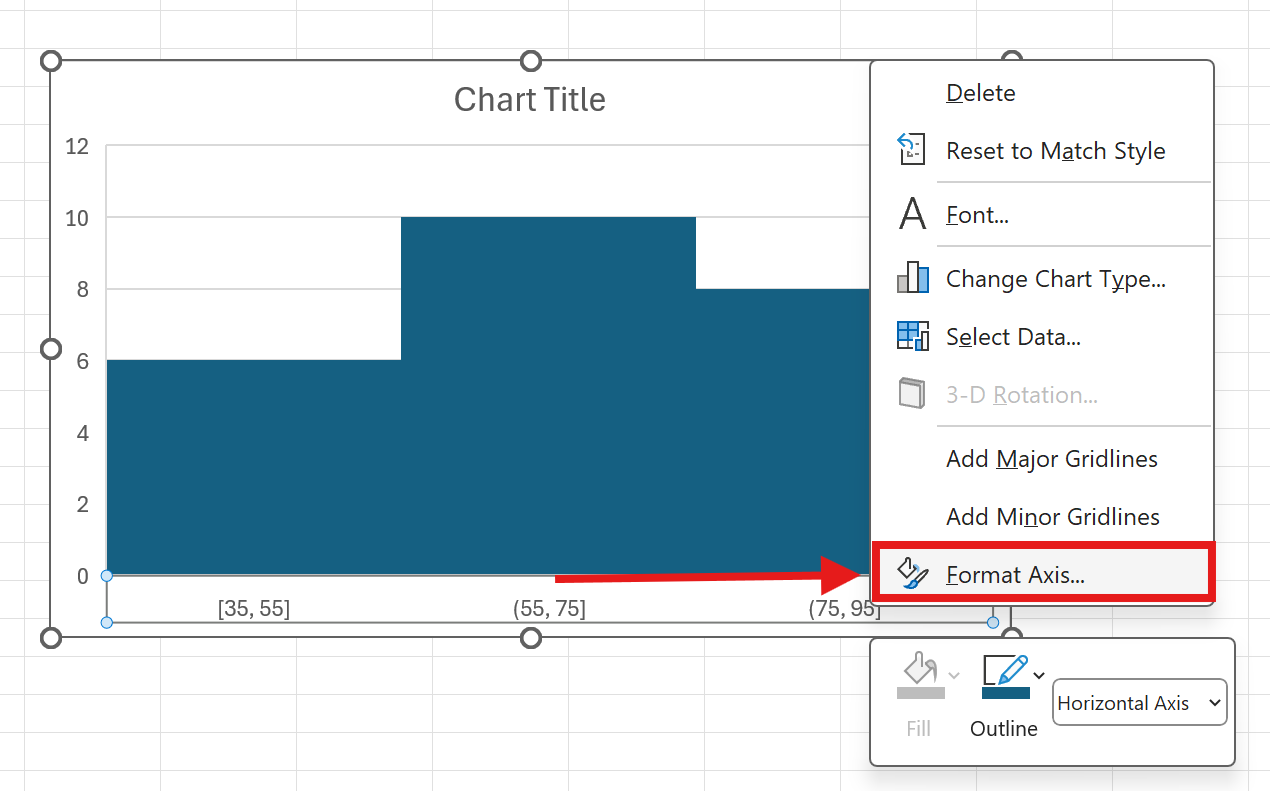Click the Font letter A icon

(x=912, y=214)
